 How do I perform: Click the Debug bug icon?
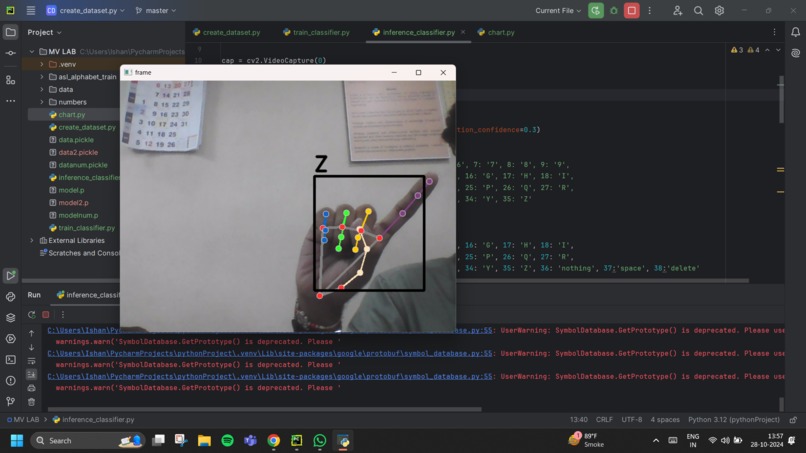pos(614,10)
